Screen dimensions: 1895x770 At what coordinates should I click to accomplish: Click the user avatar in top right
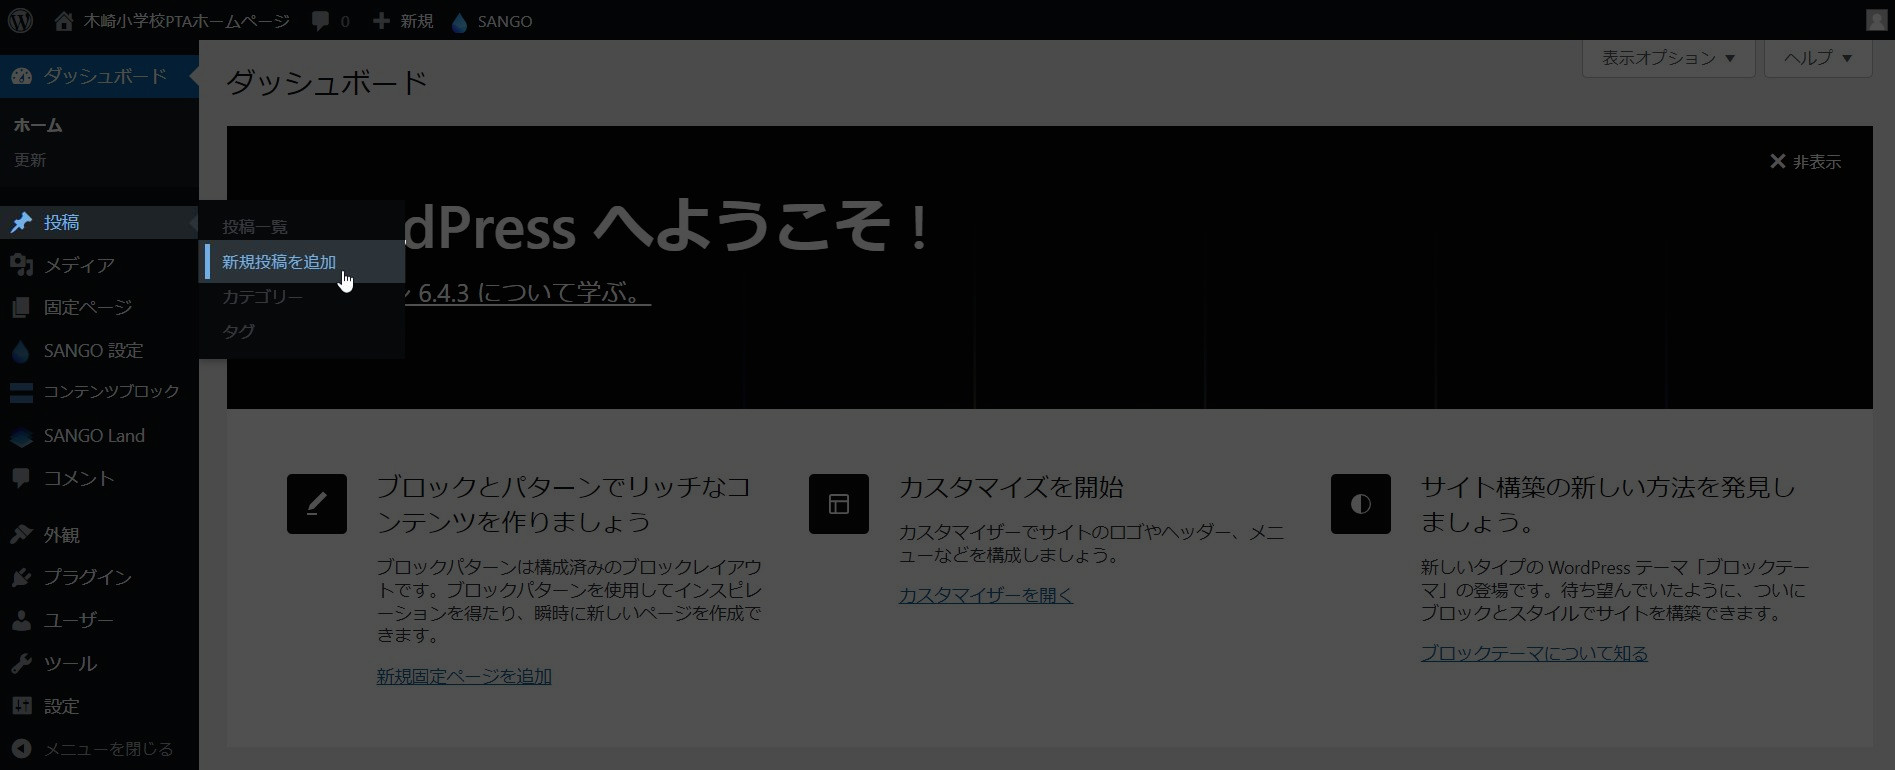1876,21
